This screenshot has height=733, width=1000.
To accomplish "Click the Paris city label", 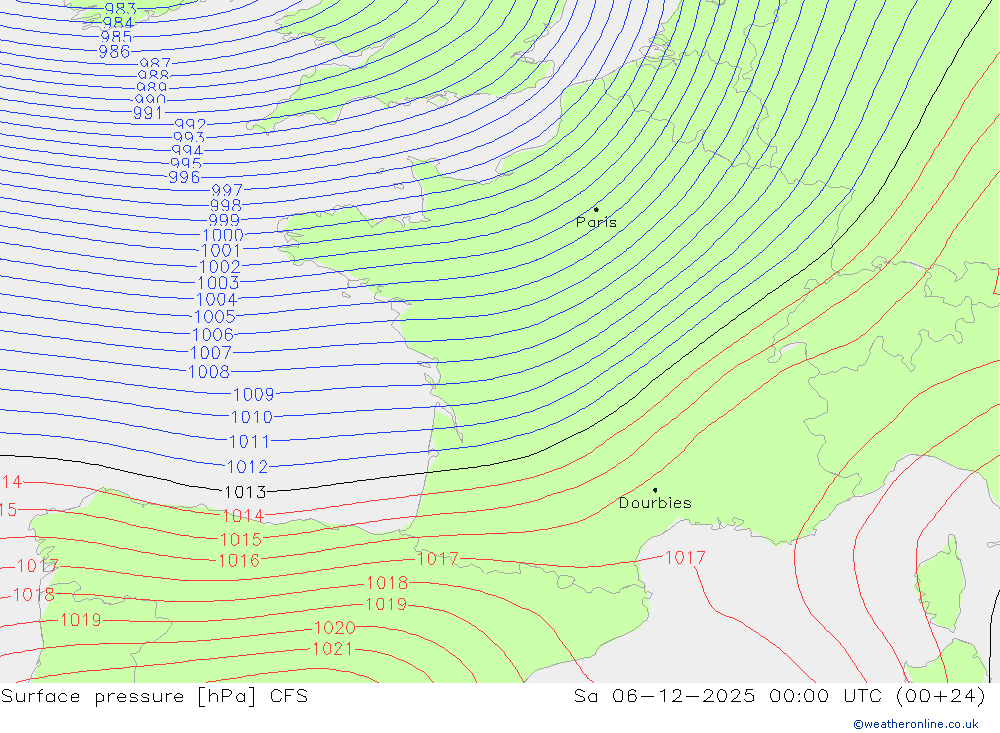I will 596,222.
